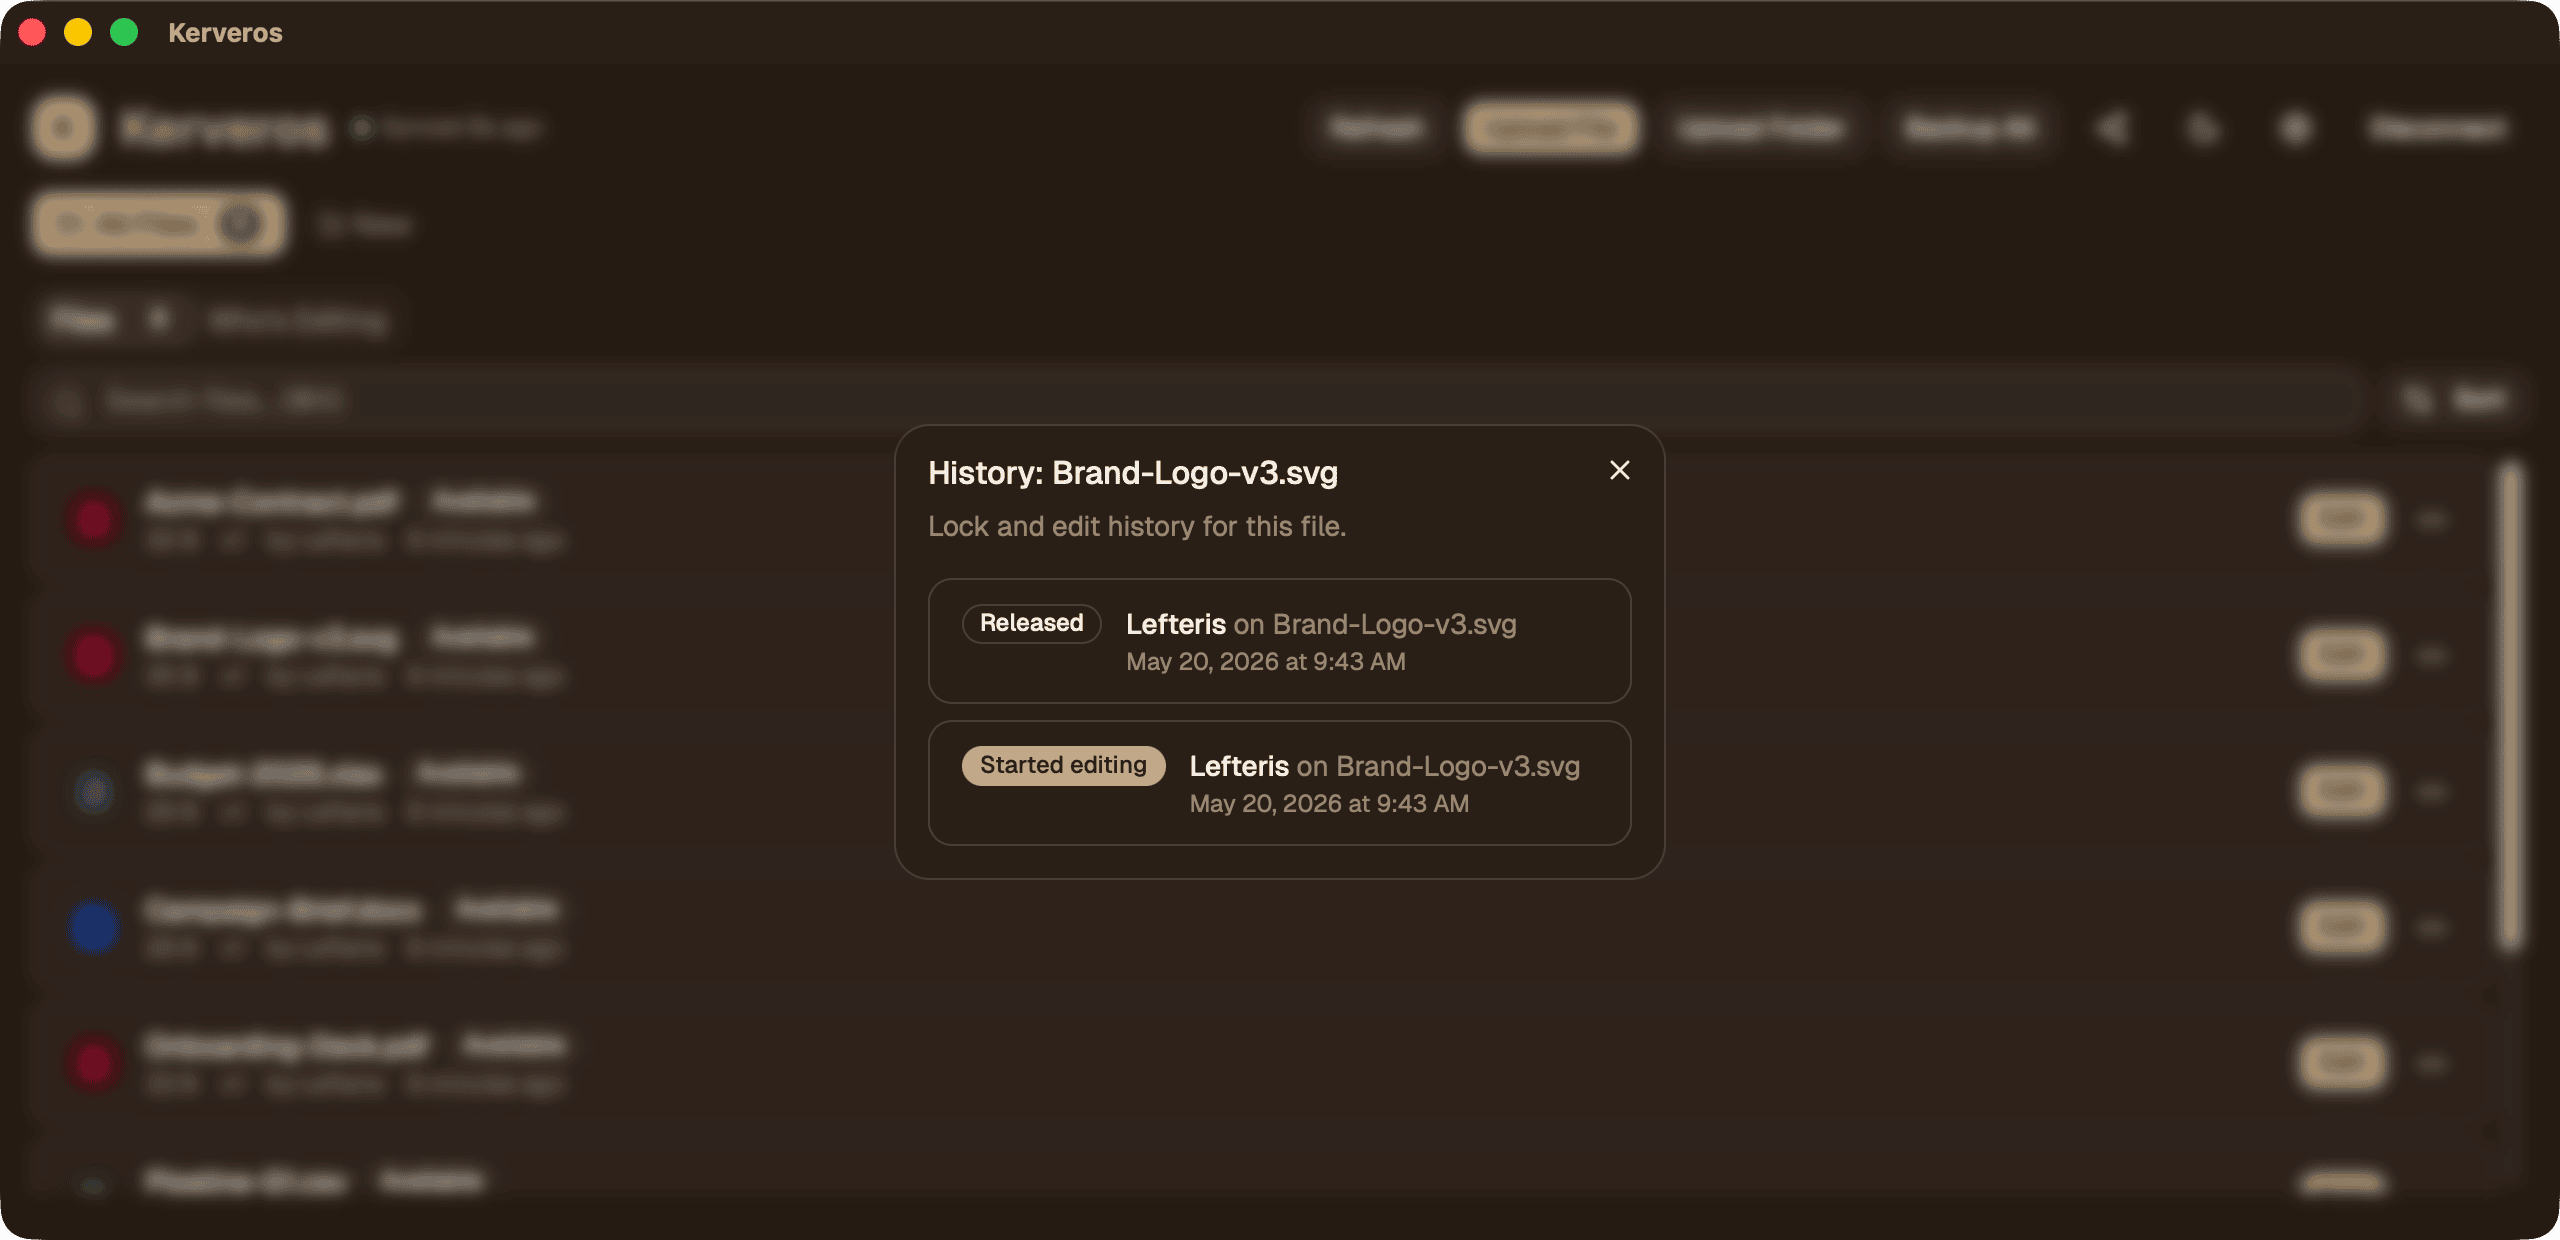The height and width of the screenshot is (1240, 2560).
Task: Click "on Brand-Logo-v3.svg" in the Released entry
Action: 1375,624
